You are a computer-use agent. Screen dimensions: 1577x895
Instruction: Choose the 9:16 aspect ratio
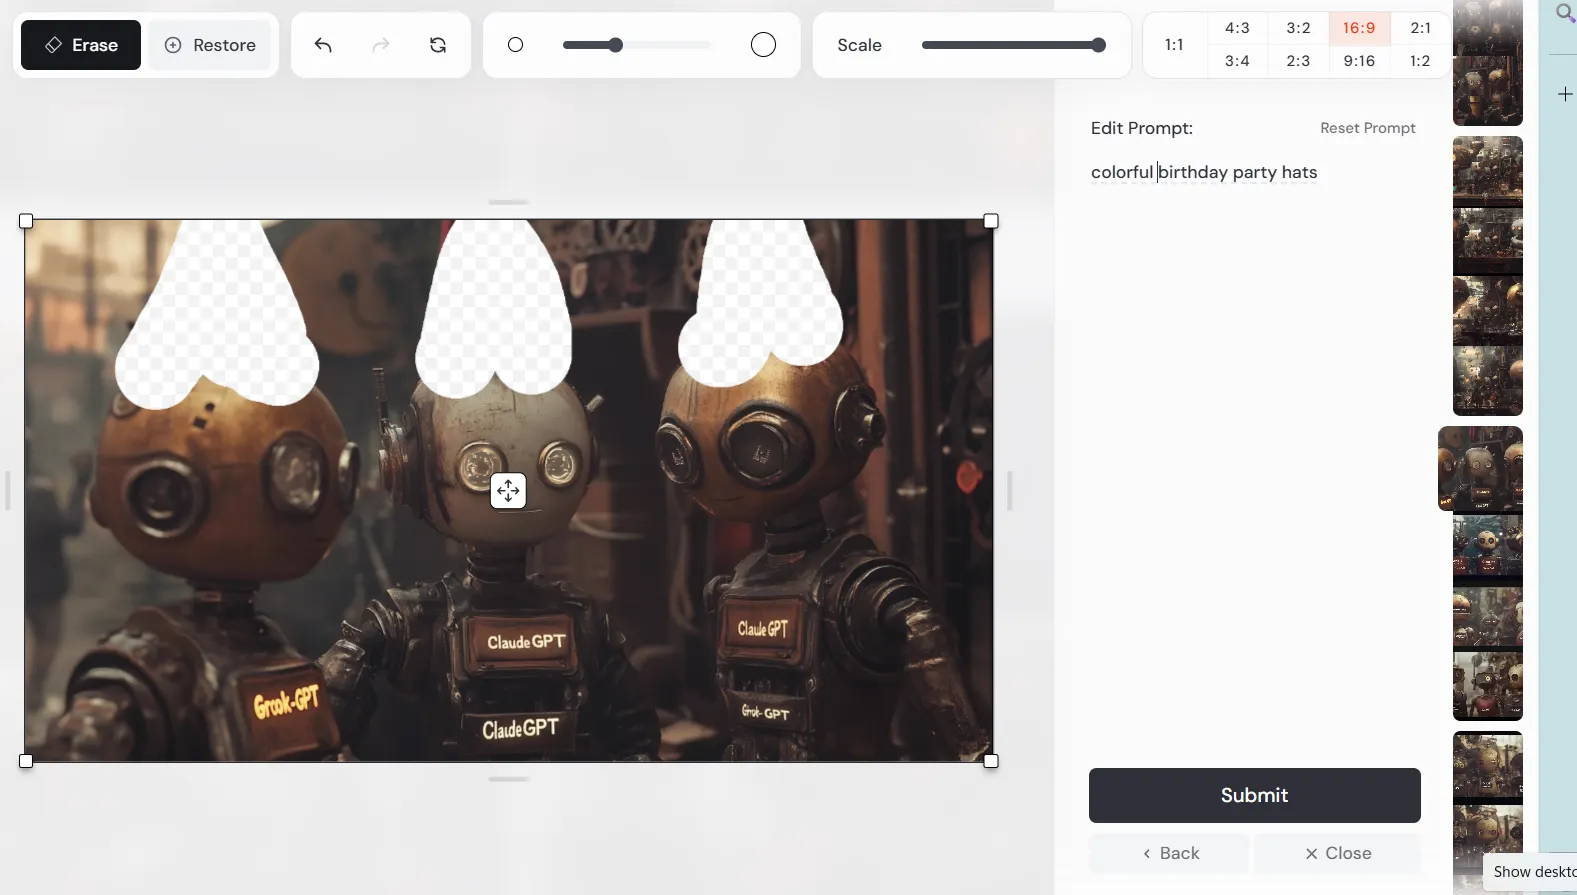tap(1359, 61)
